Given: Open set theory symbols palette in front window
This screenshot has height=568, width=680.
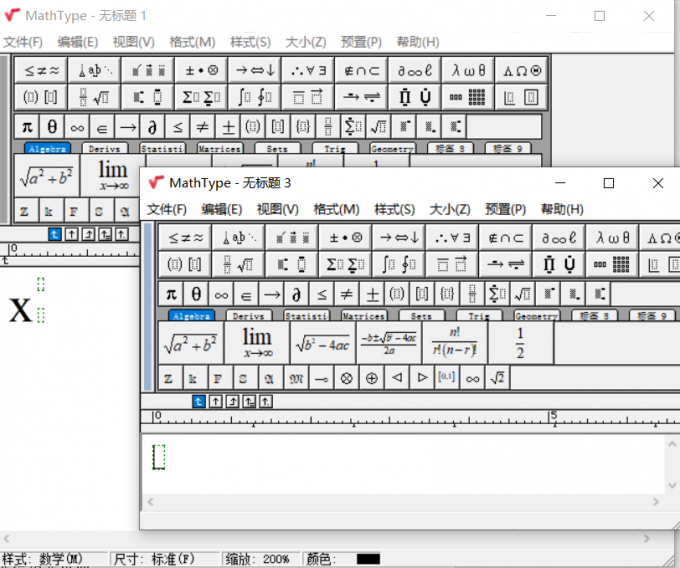Looking at the screenshot, I should click(x=506, y=238).
